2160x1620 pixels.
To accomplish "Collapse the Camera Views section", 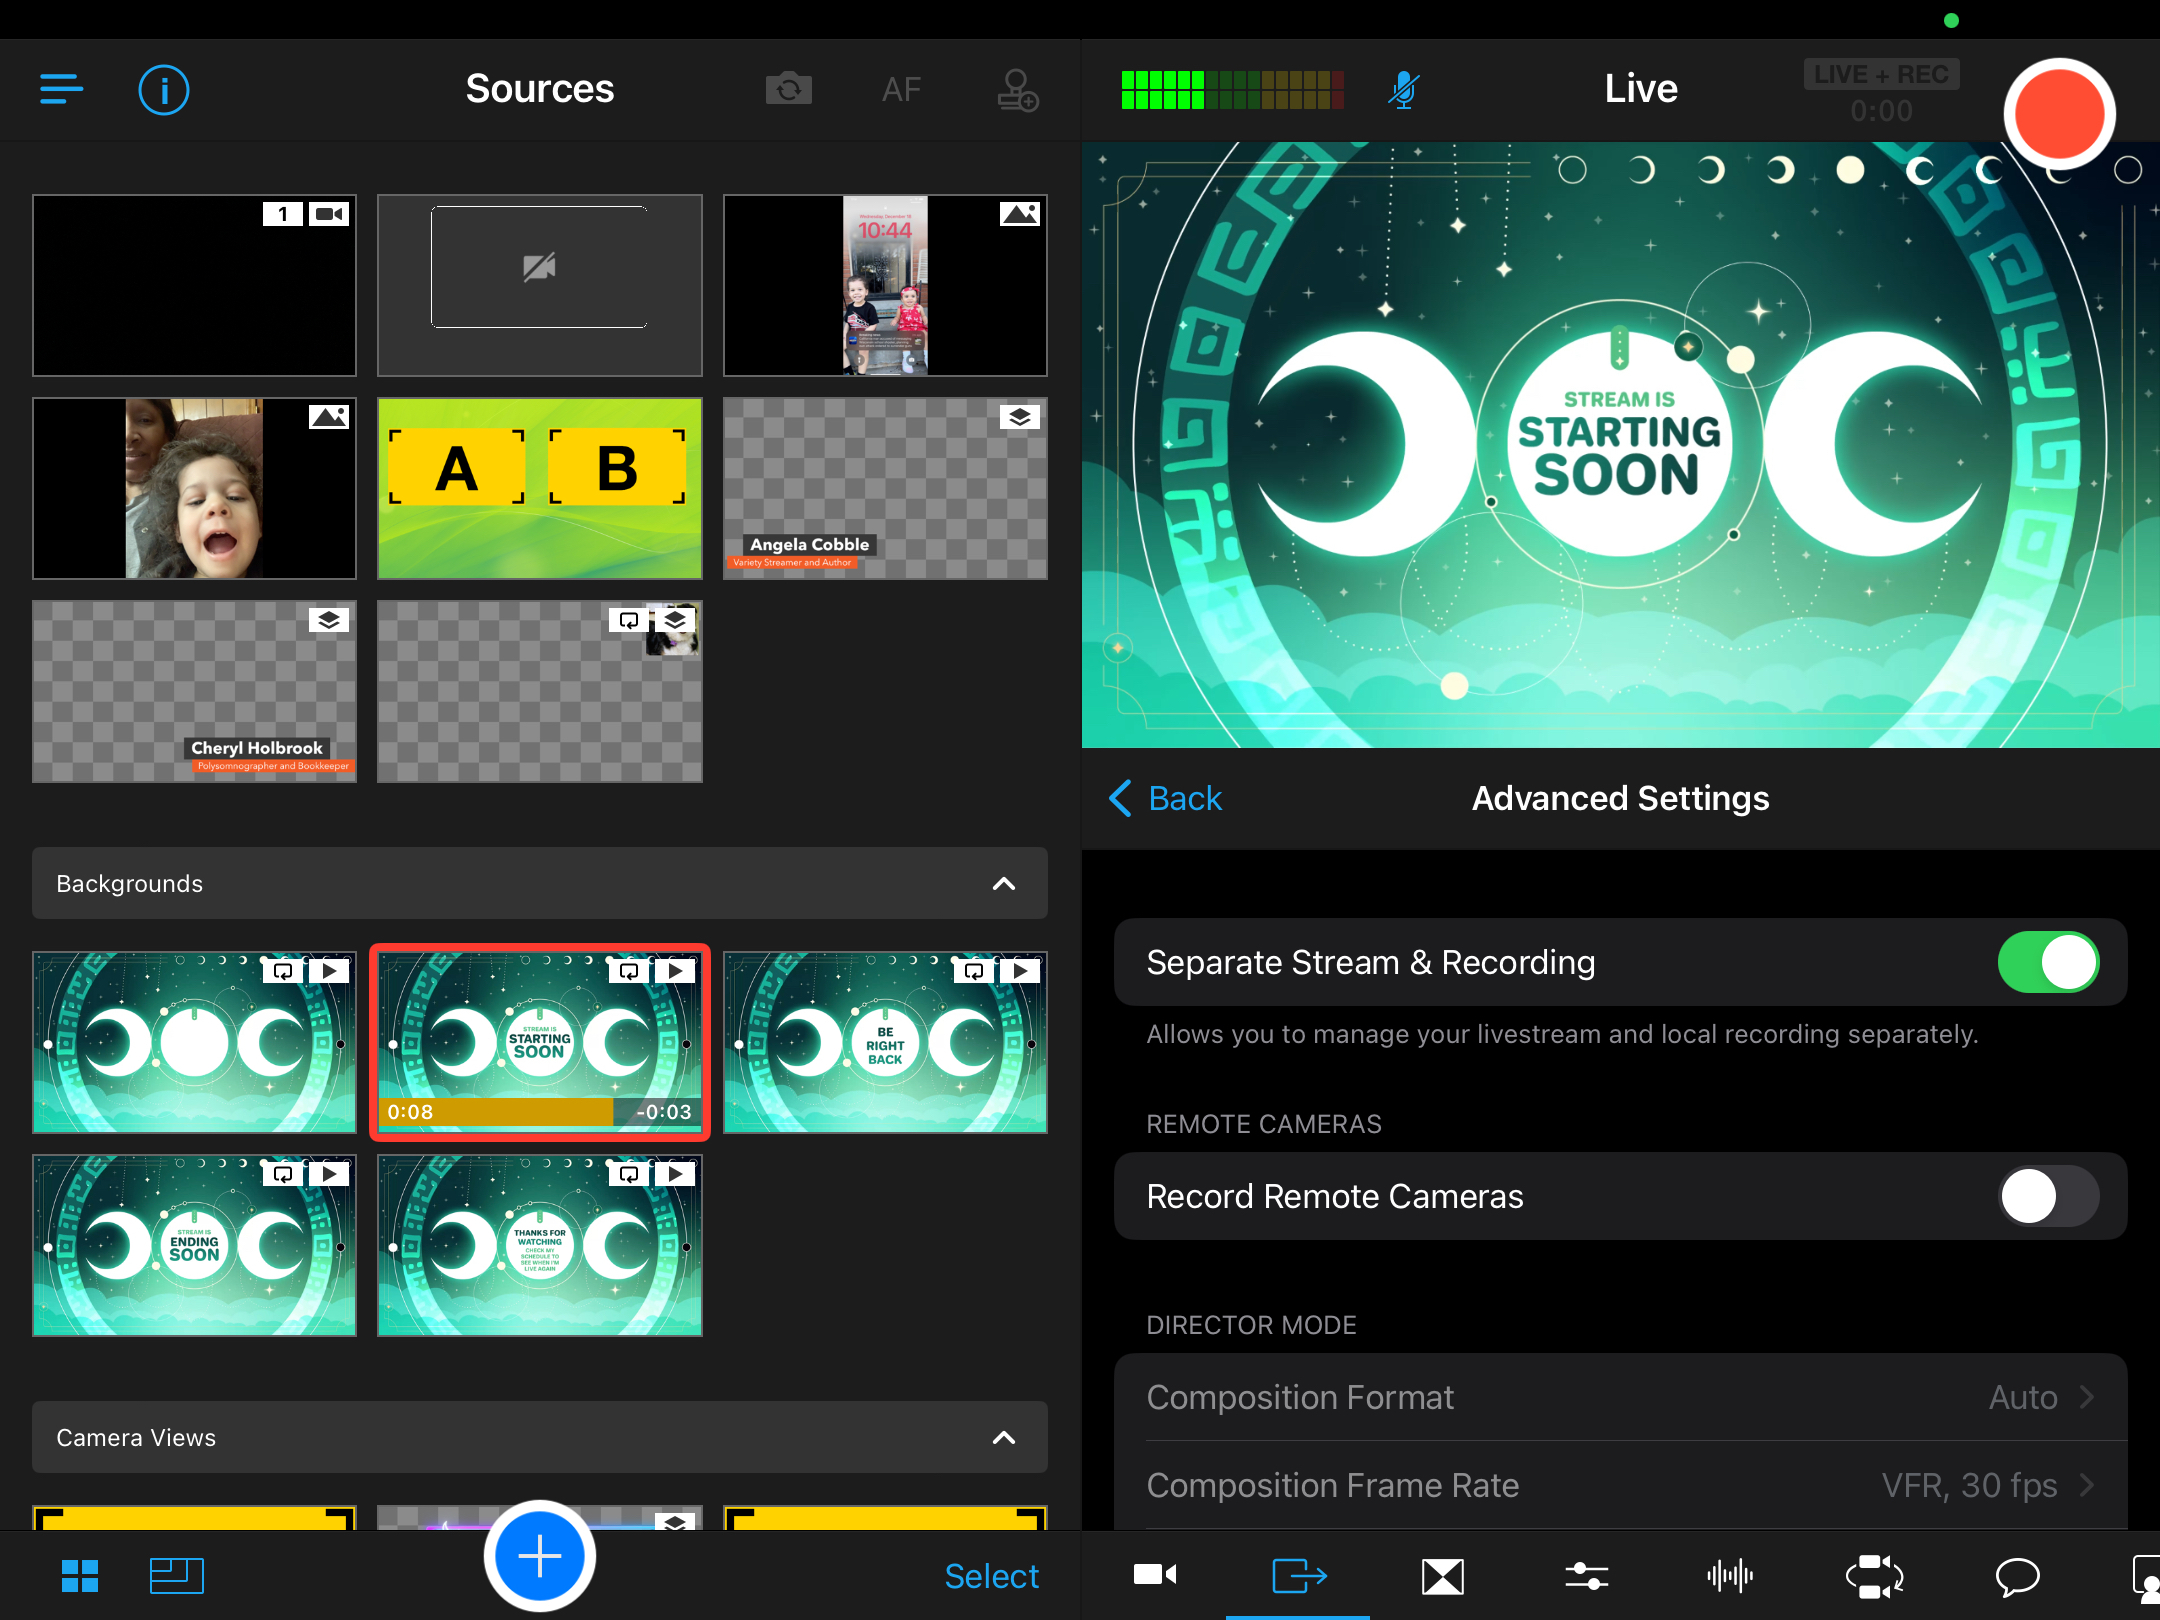I will [x=1003, y=1438].
